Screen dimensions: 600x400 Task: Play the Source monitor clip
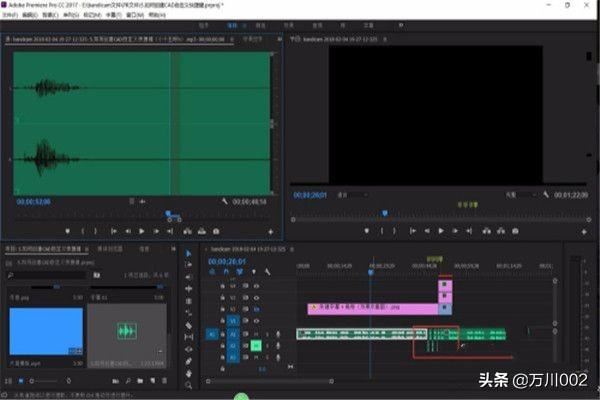(x=142, y=231)
